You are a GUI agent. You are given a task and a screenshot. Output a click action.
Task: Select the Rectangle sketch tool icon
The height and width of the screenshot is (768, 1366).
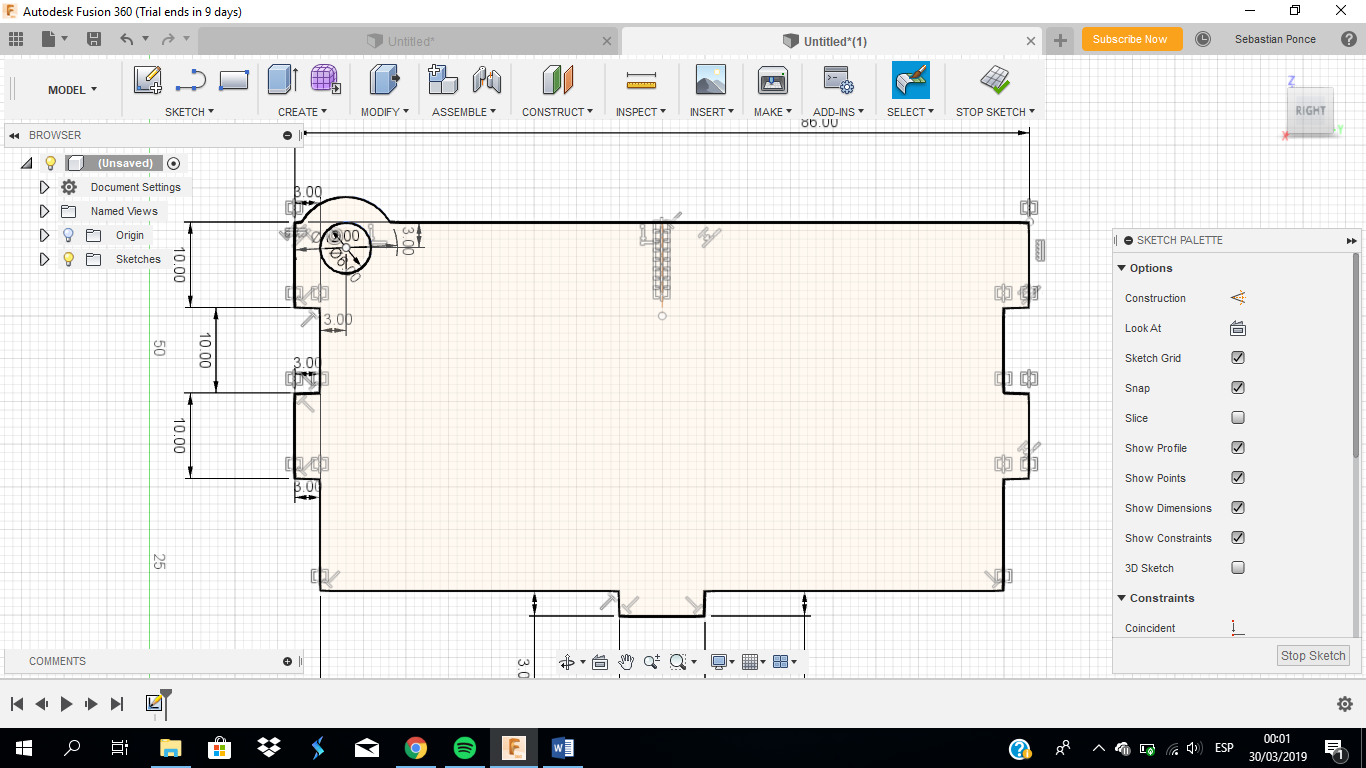point(234,80)
